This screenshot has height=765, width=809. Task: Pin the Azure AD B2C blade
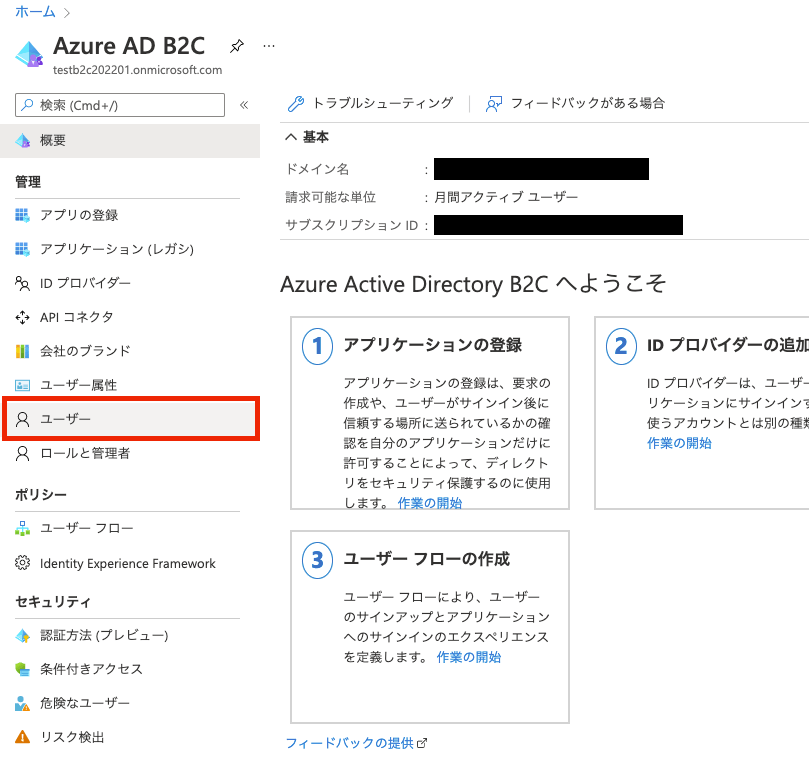(x=237, y=46)
